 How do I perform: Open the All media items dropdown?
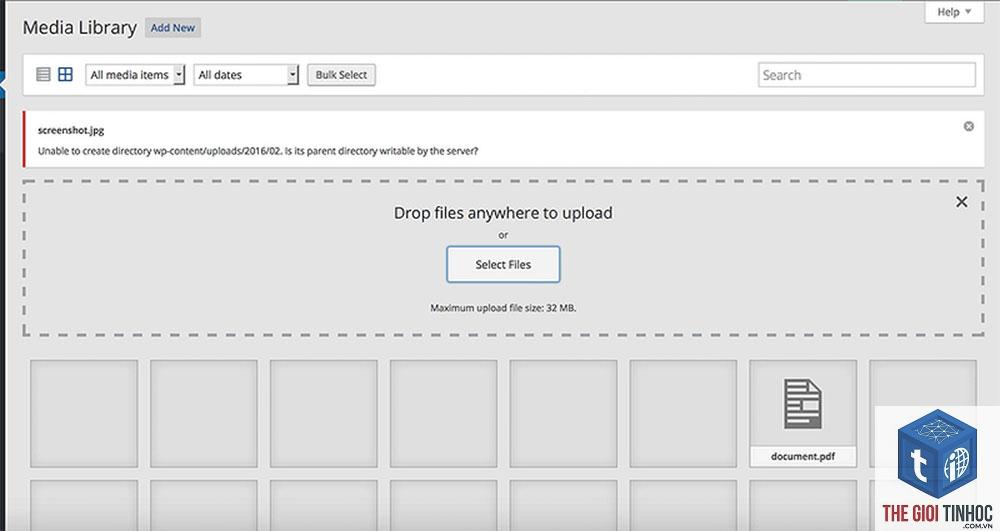(135, 75)
